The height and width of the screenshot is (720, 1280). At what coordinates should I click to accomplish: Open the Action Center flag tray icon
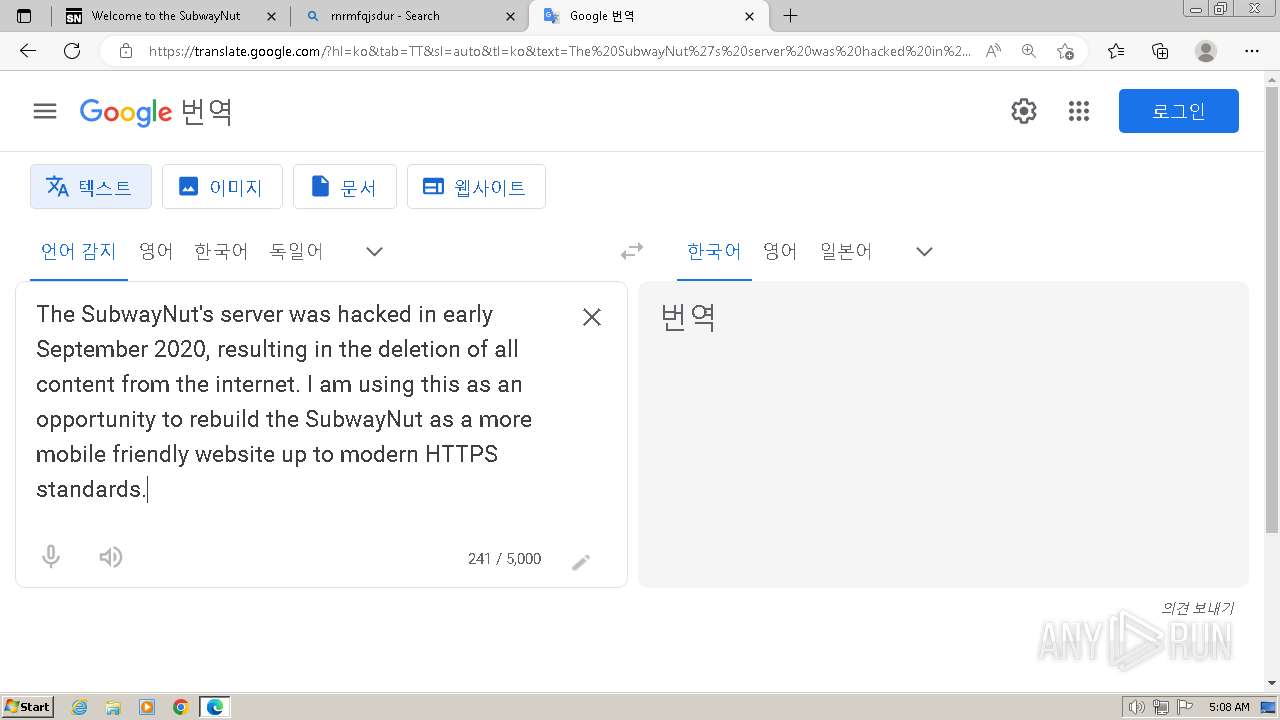coord(1184,707)
